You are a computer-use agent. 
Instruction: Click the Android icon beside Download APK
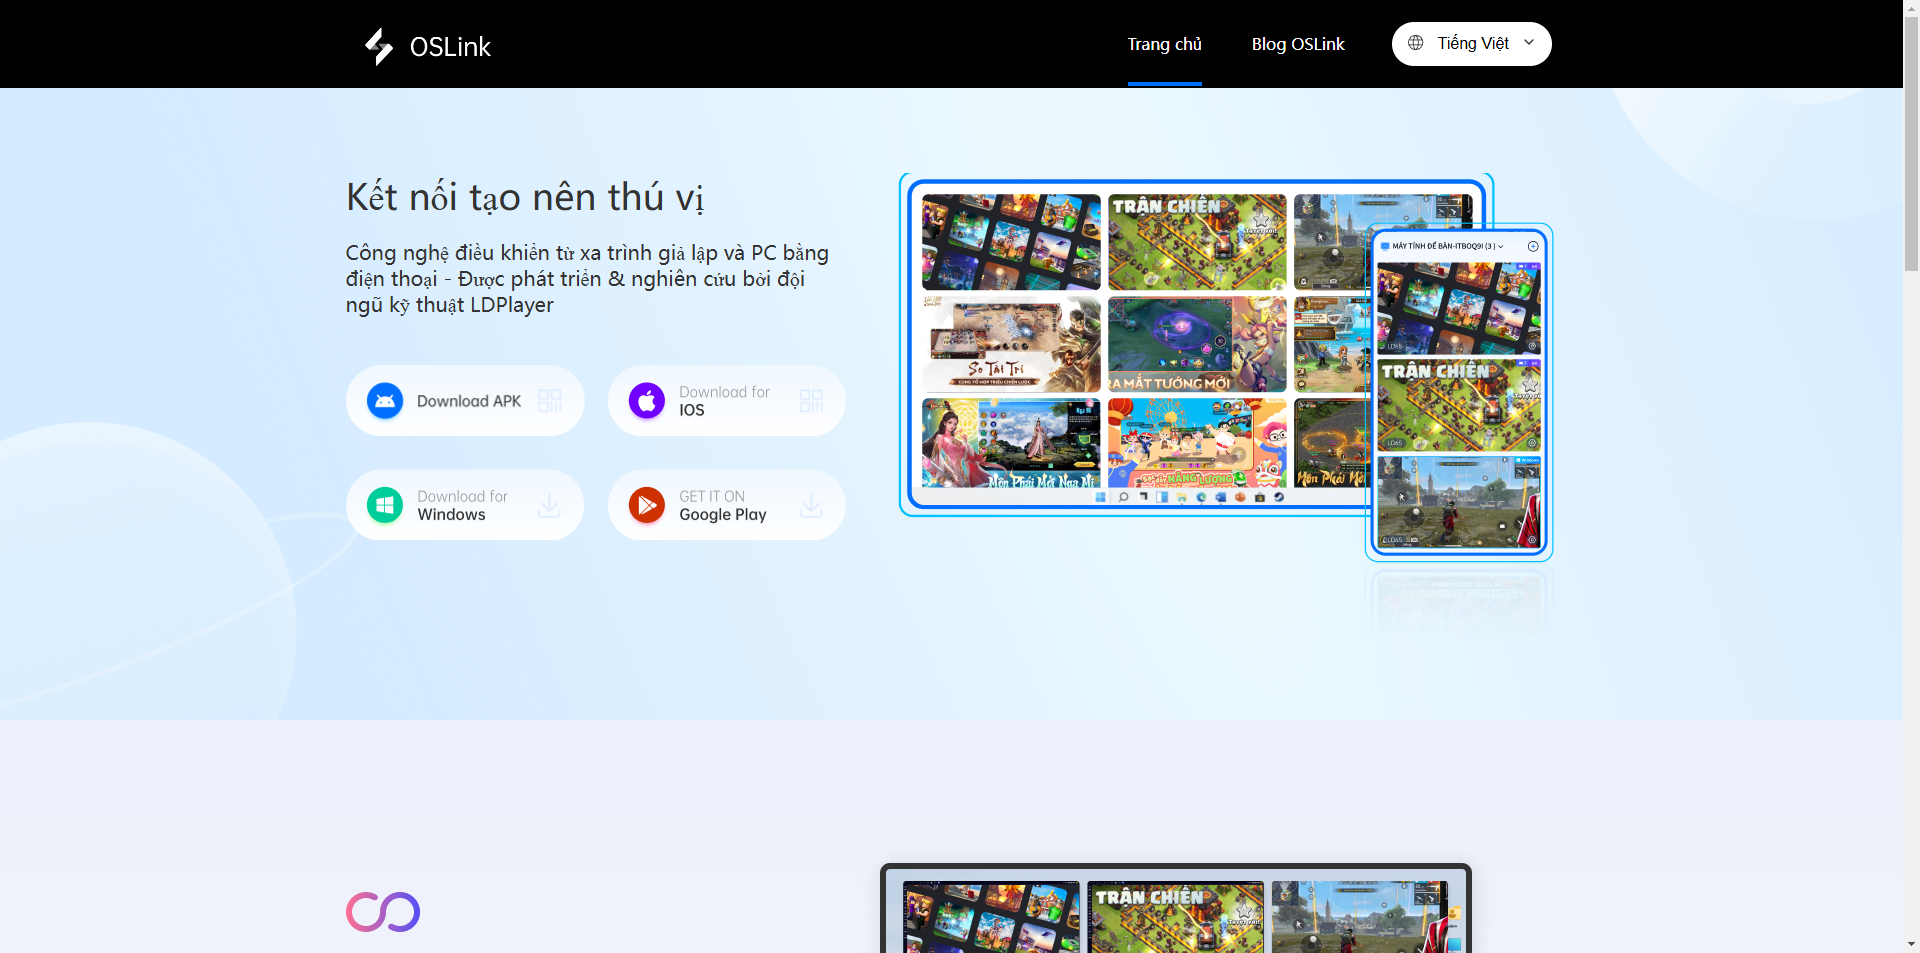point(385,401)
